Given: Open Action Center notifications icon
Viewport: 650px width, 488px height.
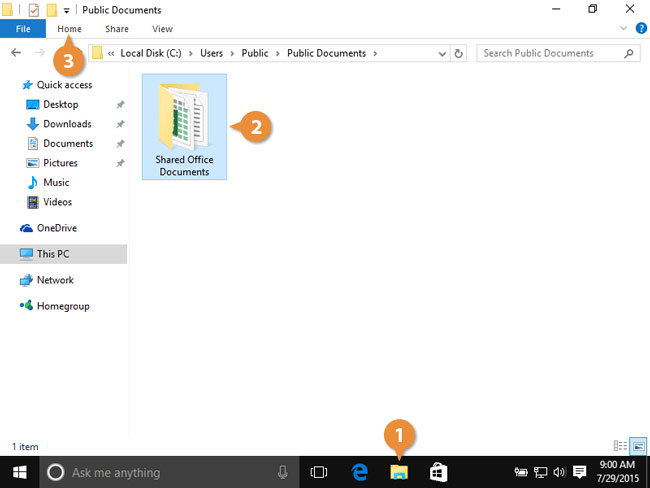Looking at the screenshot, I should click(579, 472).
